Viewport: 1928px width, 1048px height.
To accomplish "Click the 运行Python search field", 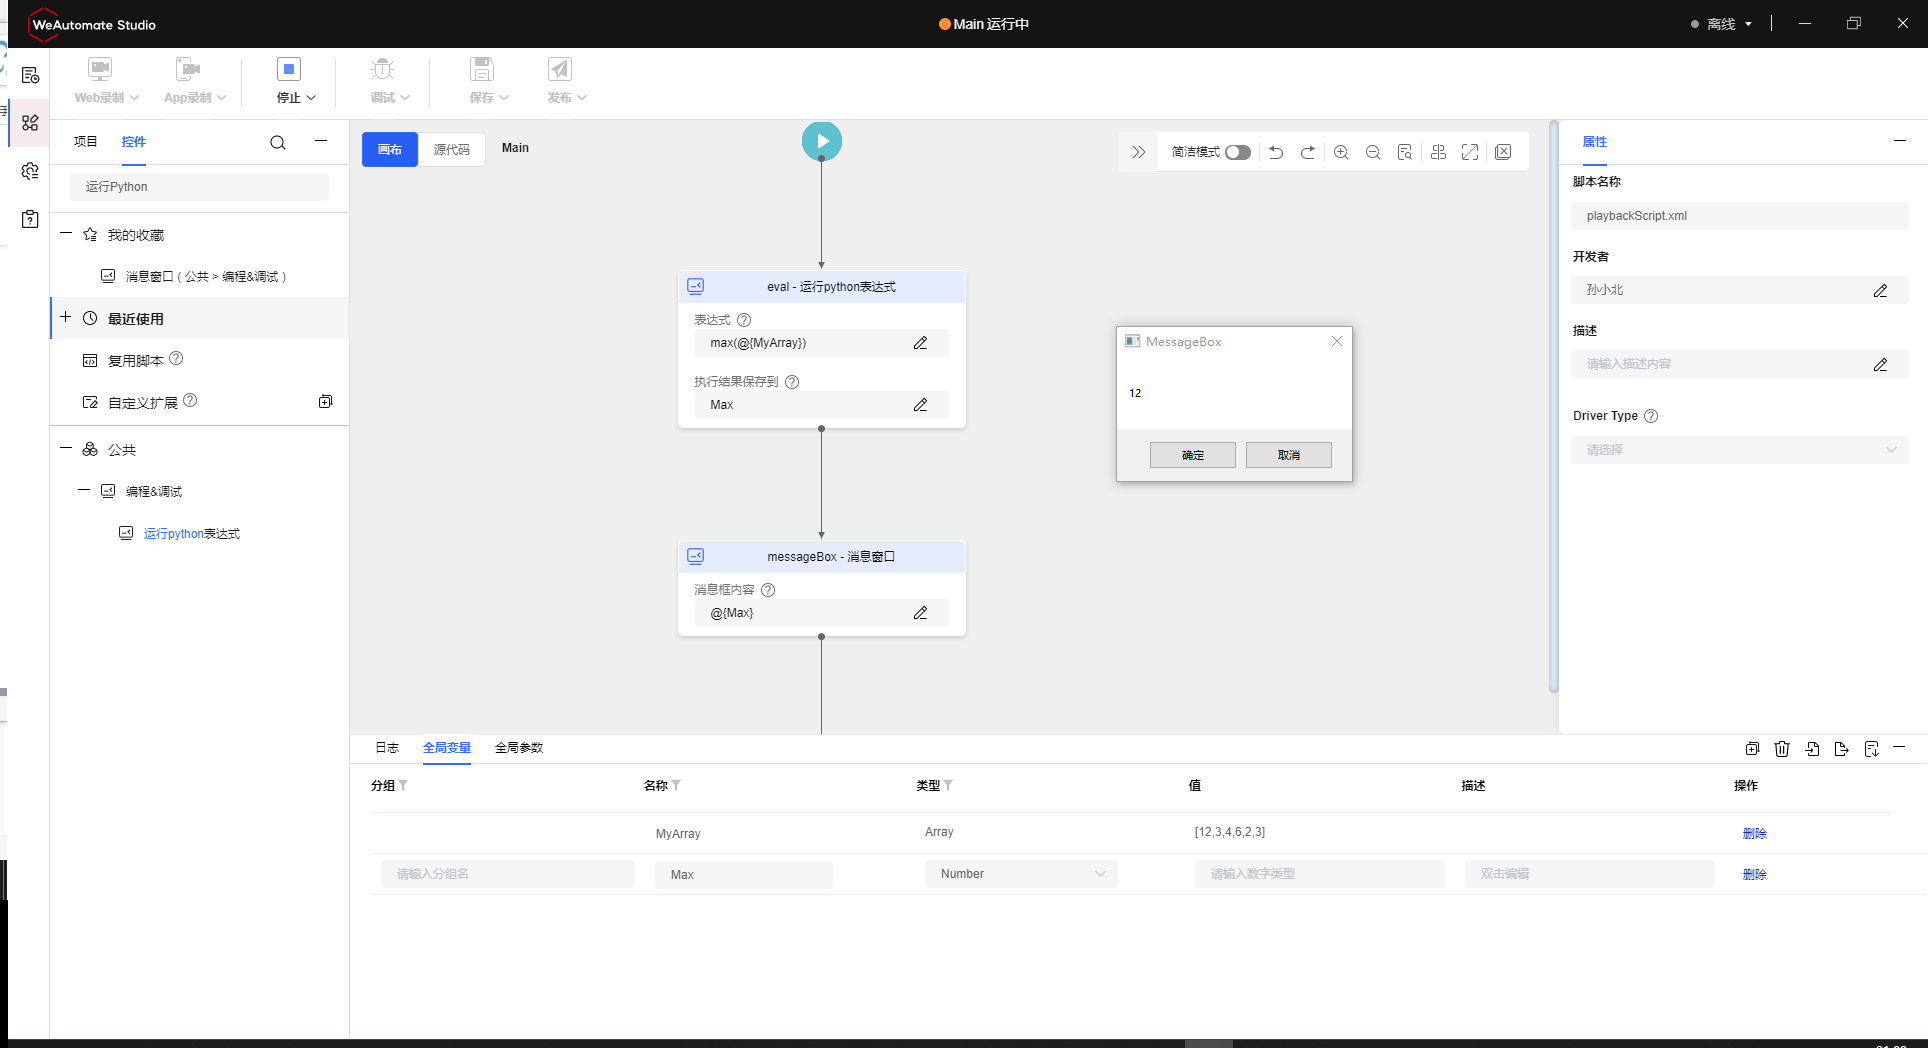I will [x=199, y=187].
